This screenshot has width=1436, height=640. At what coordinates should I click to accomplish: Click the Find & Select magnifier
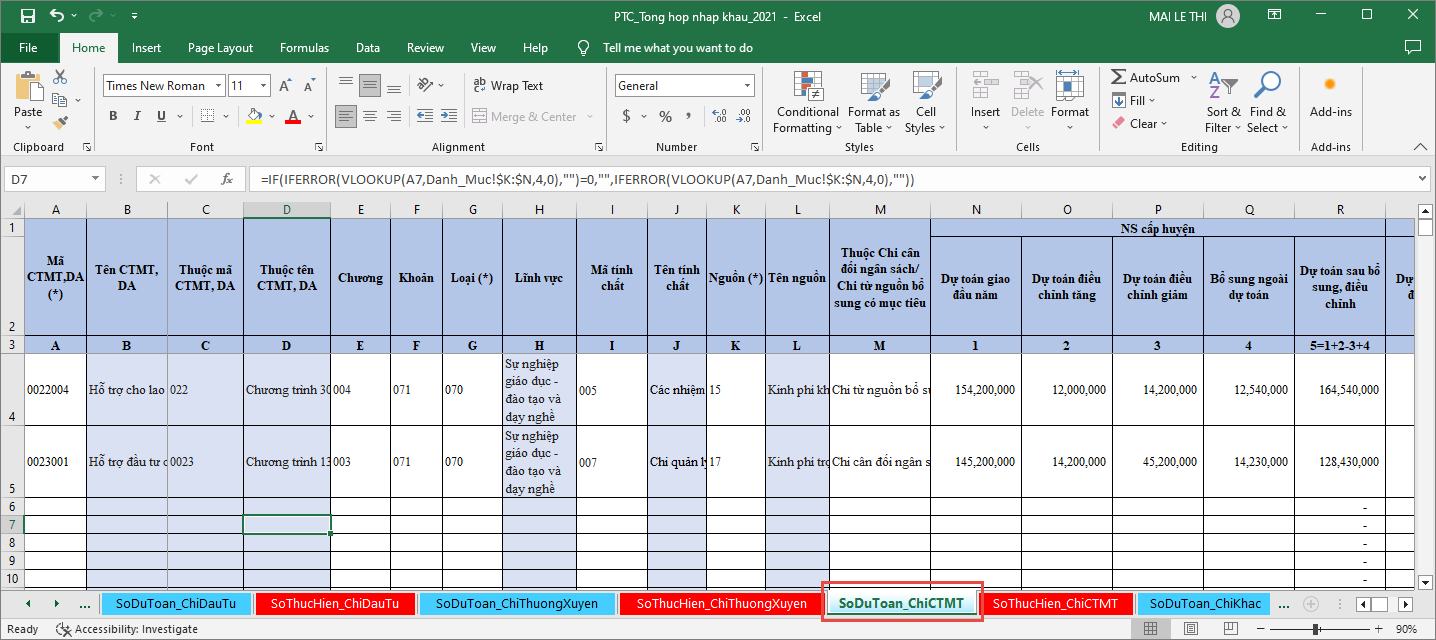click(x=1267, y=103)
